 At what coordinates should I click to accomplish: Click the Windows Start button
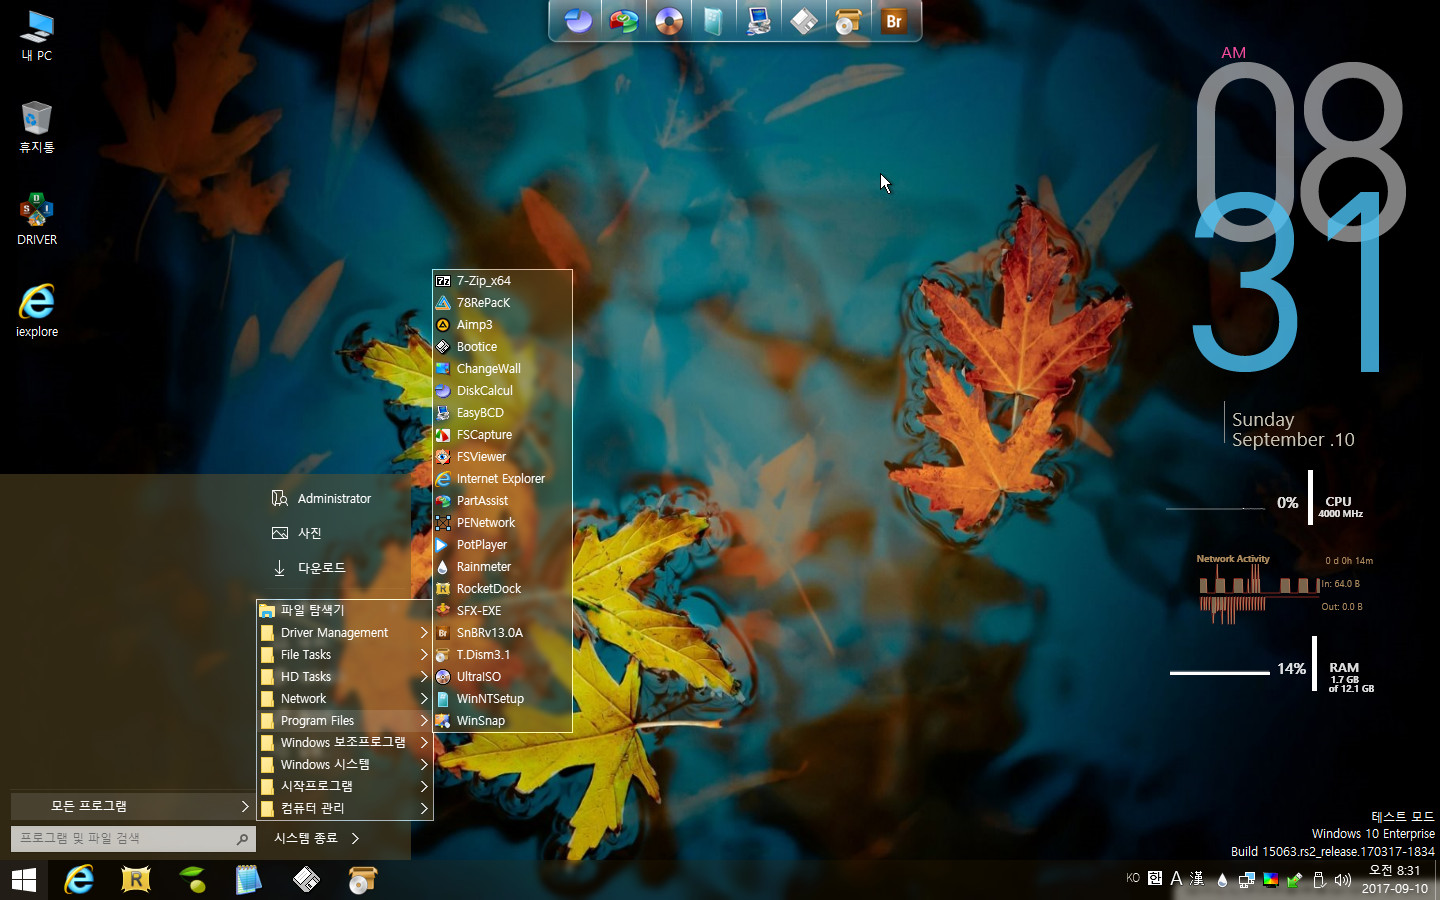pos(24,880)
